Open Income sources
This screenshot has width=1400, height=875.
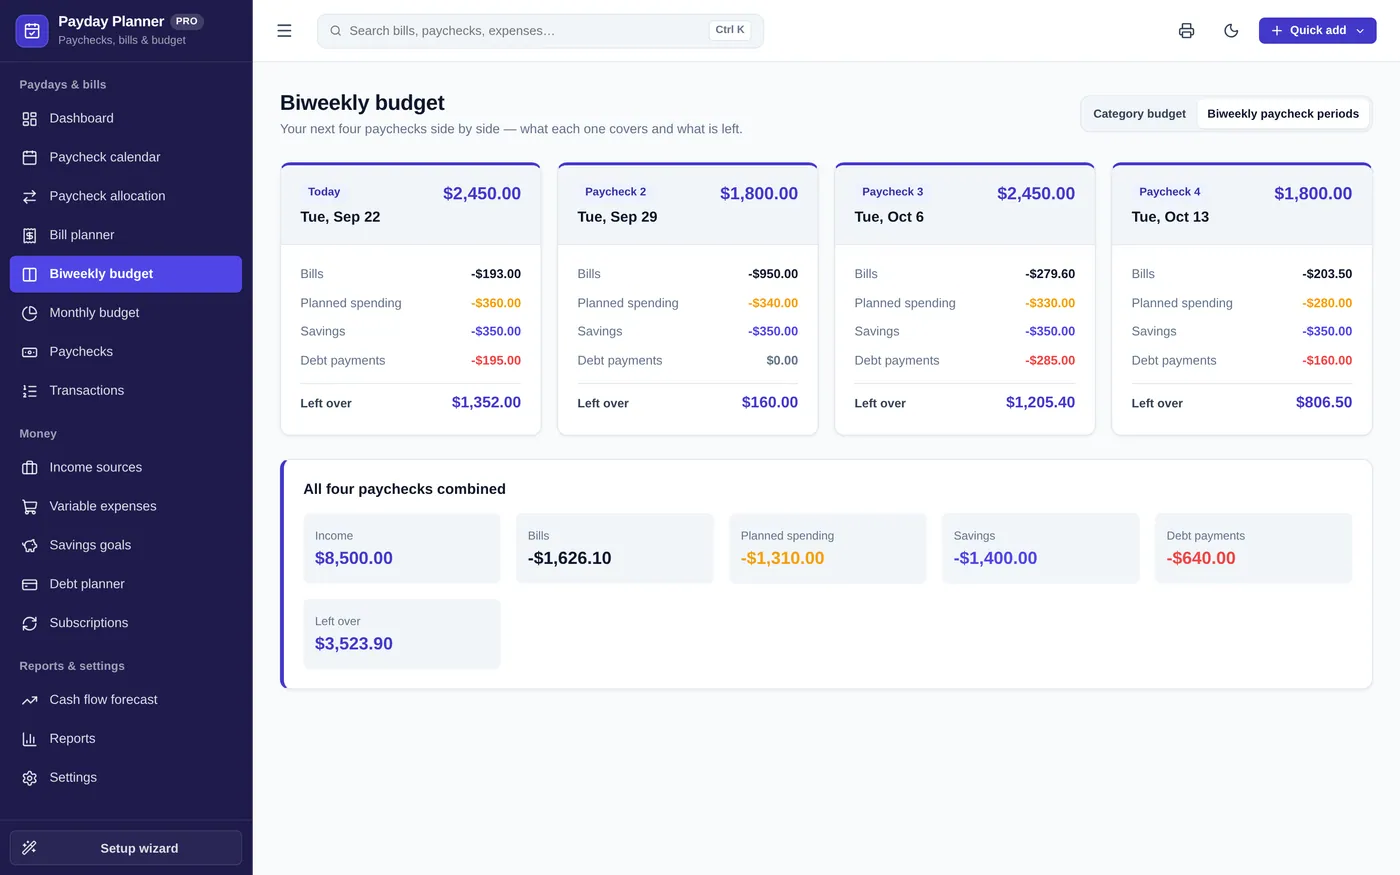click(x=126, y=467)
